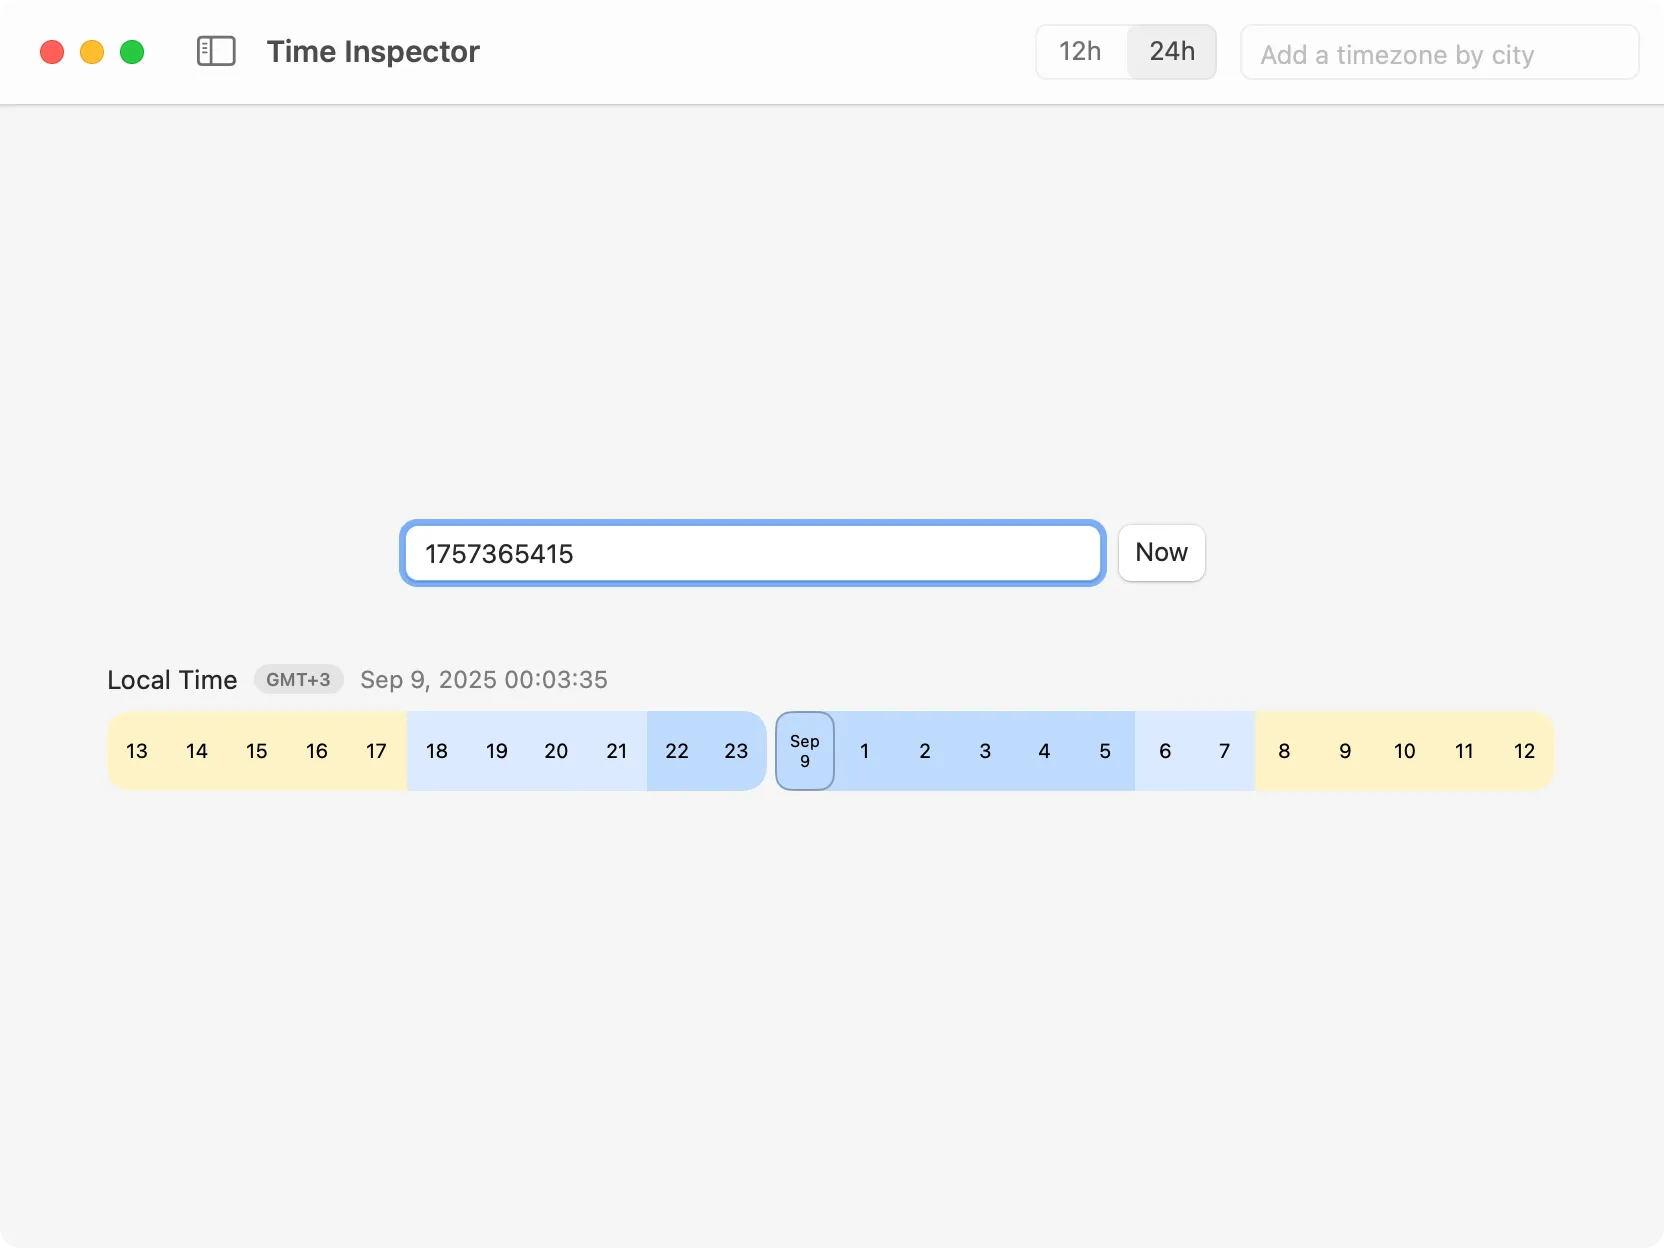Select hour 17 on the timeline
1664x1248 pixels.
coord(376,751)
